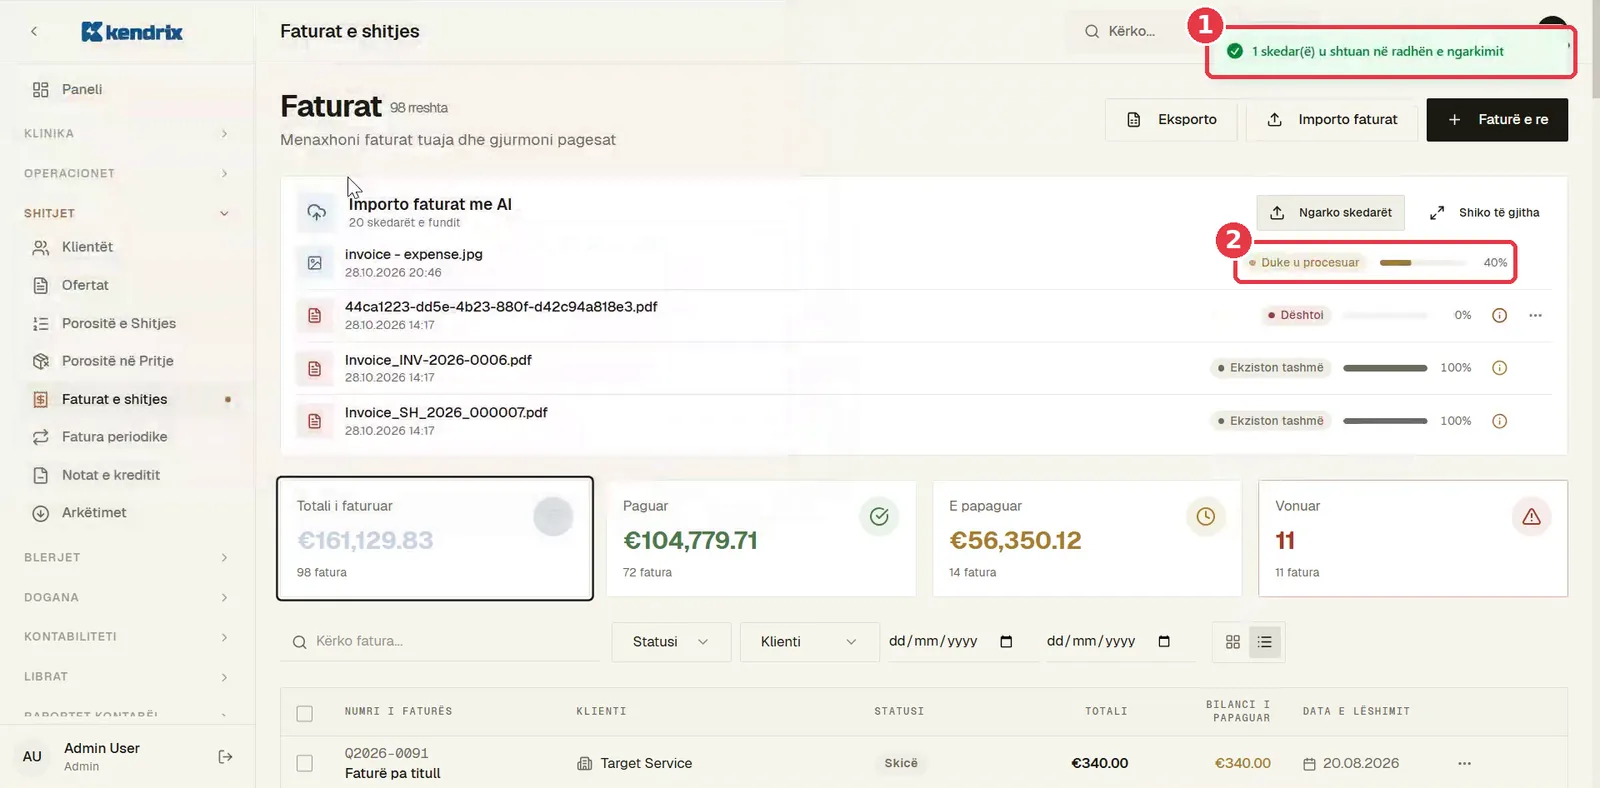Collapse sidebar with back arrow

34,31
